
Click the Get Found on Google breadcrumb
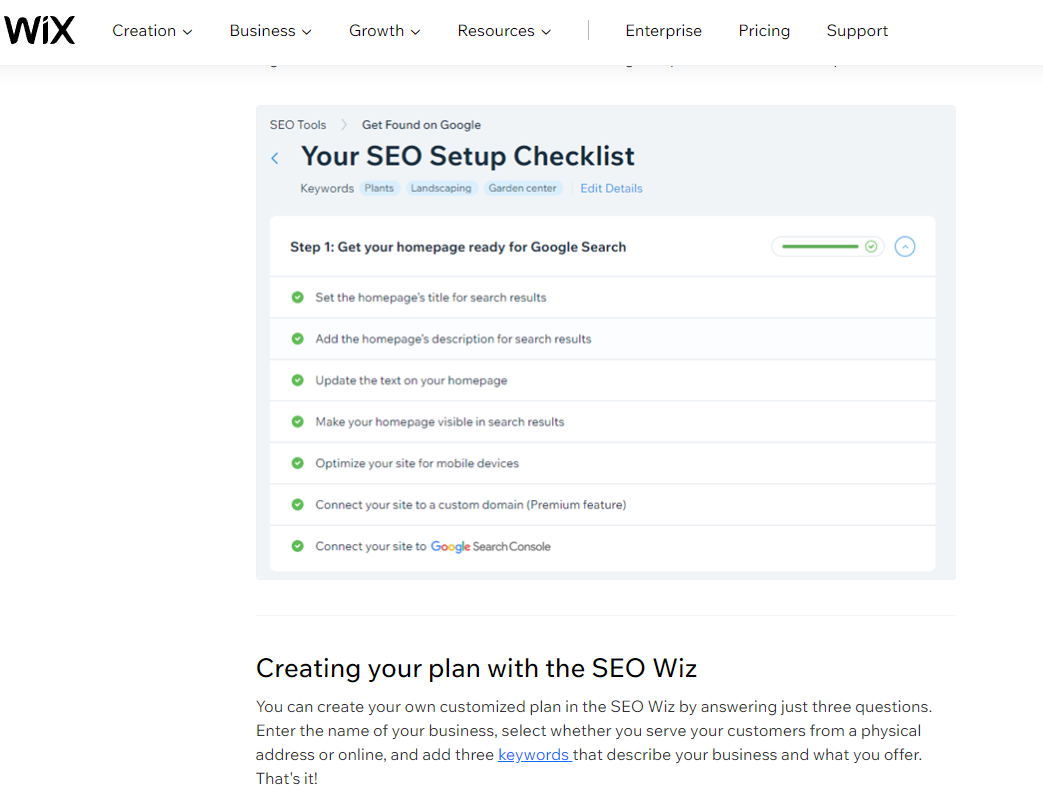tap(421, 125)
